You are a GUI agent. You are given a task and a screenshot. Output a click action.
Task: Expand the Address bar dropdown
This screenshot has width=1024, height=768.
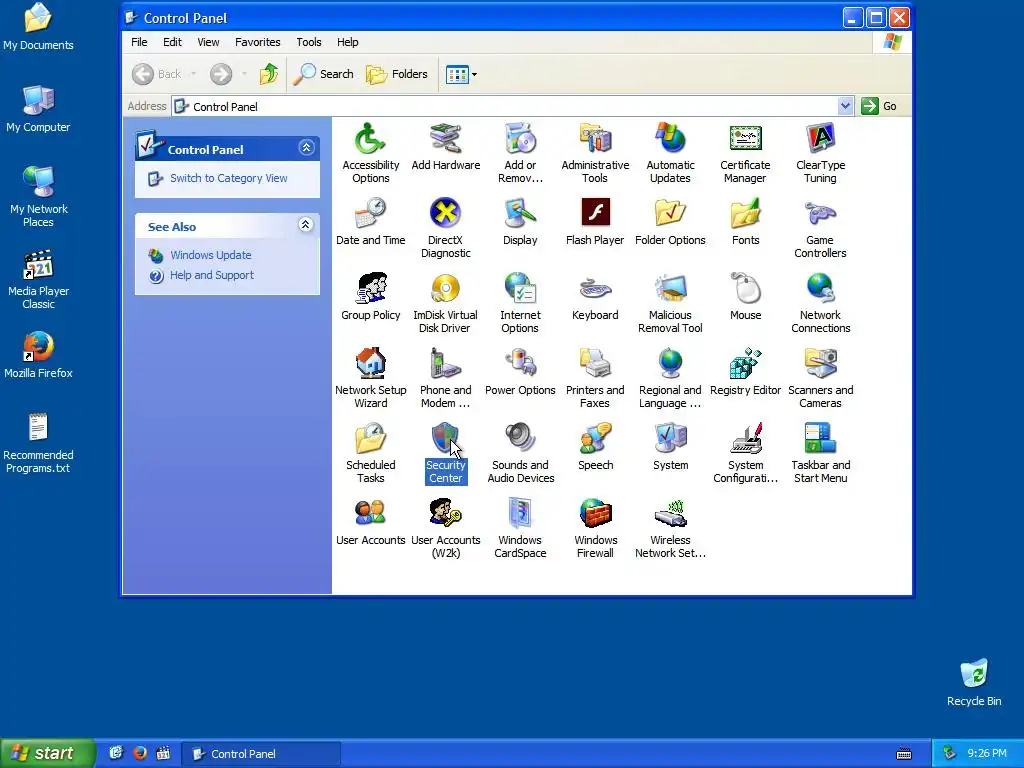coord(845,106)
